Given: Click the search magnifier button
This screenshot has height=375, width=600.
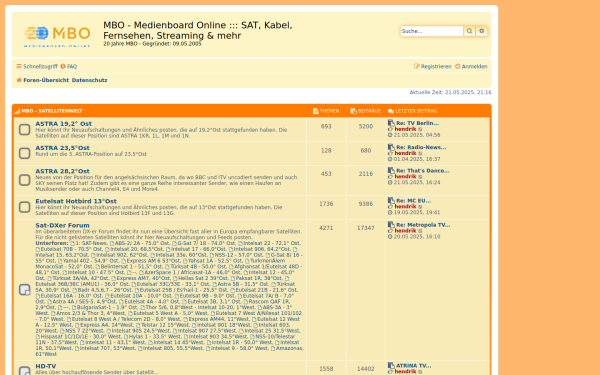Looking at the screenshot, I should (469, 31).
